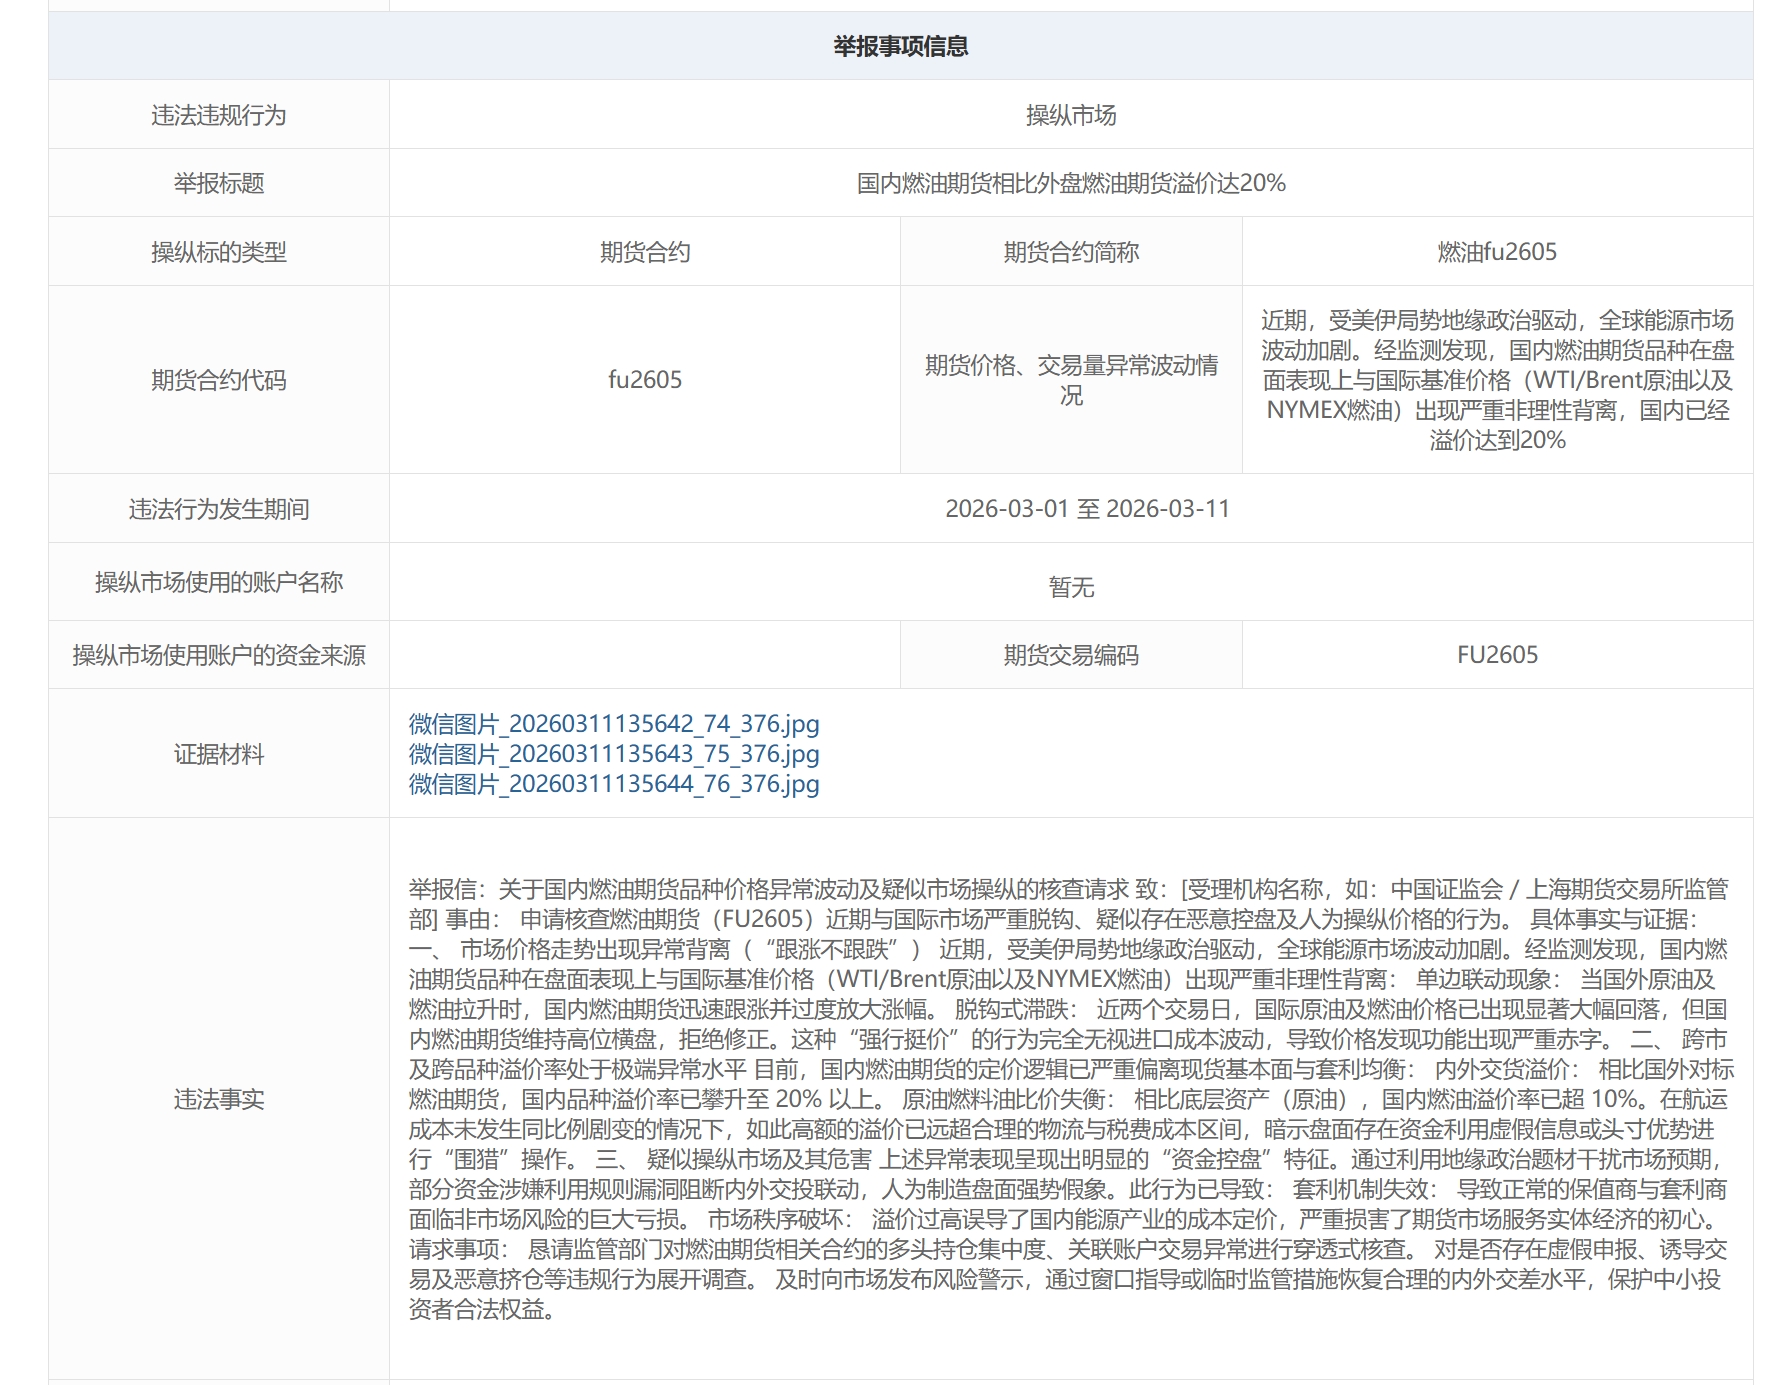Select the 操纵市场 violation type value
Image resolution: width=1780 pixels, height=1385 pixels.
point(1071,115)
